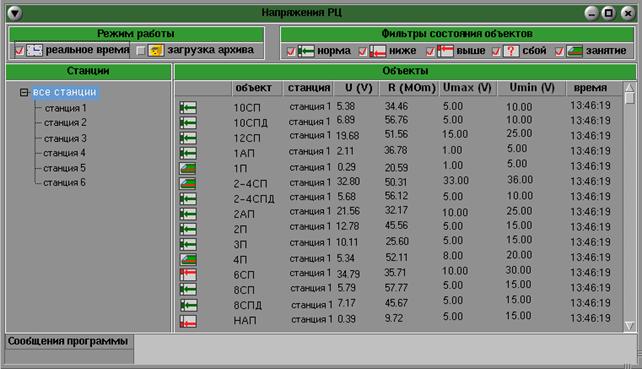Click occupied icon in 4П row

coord(188,259)
